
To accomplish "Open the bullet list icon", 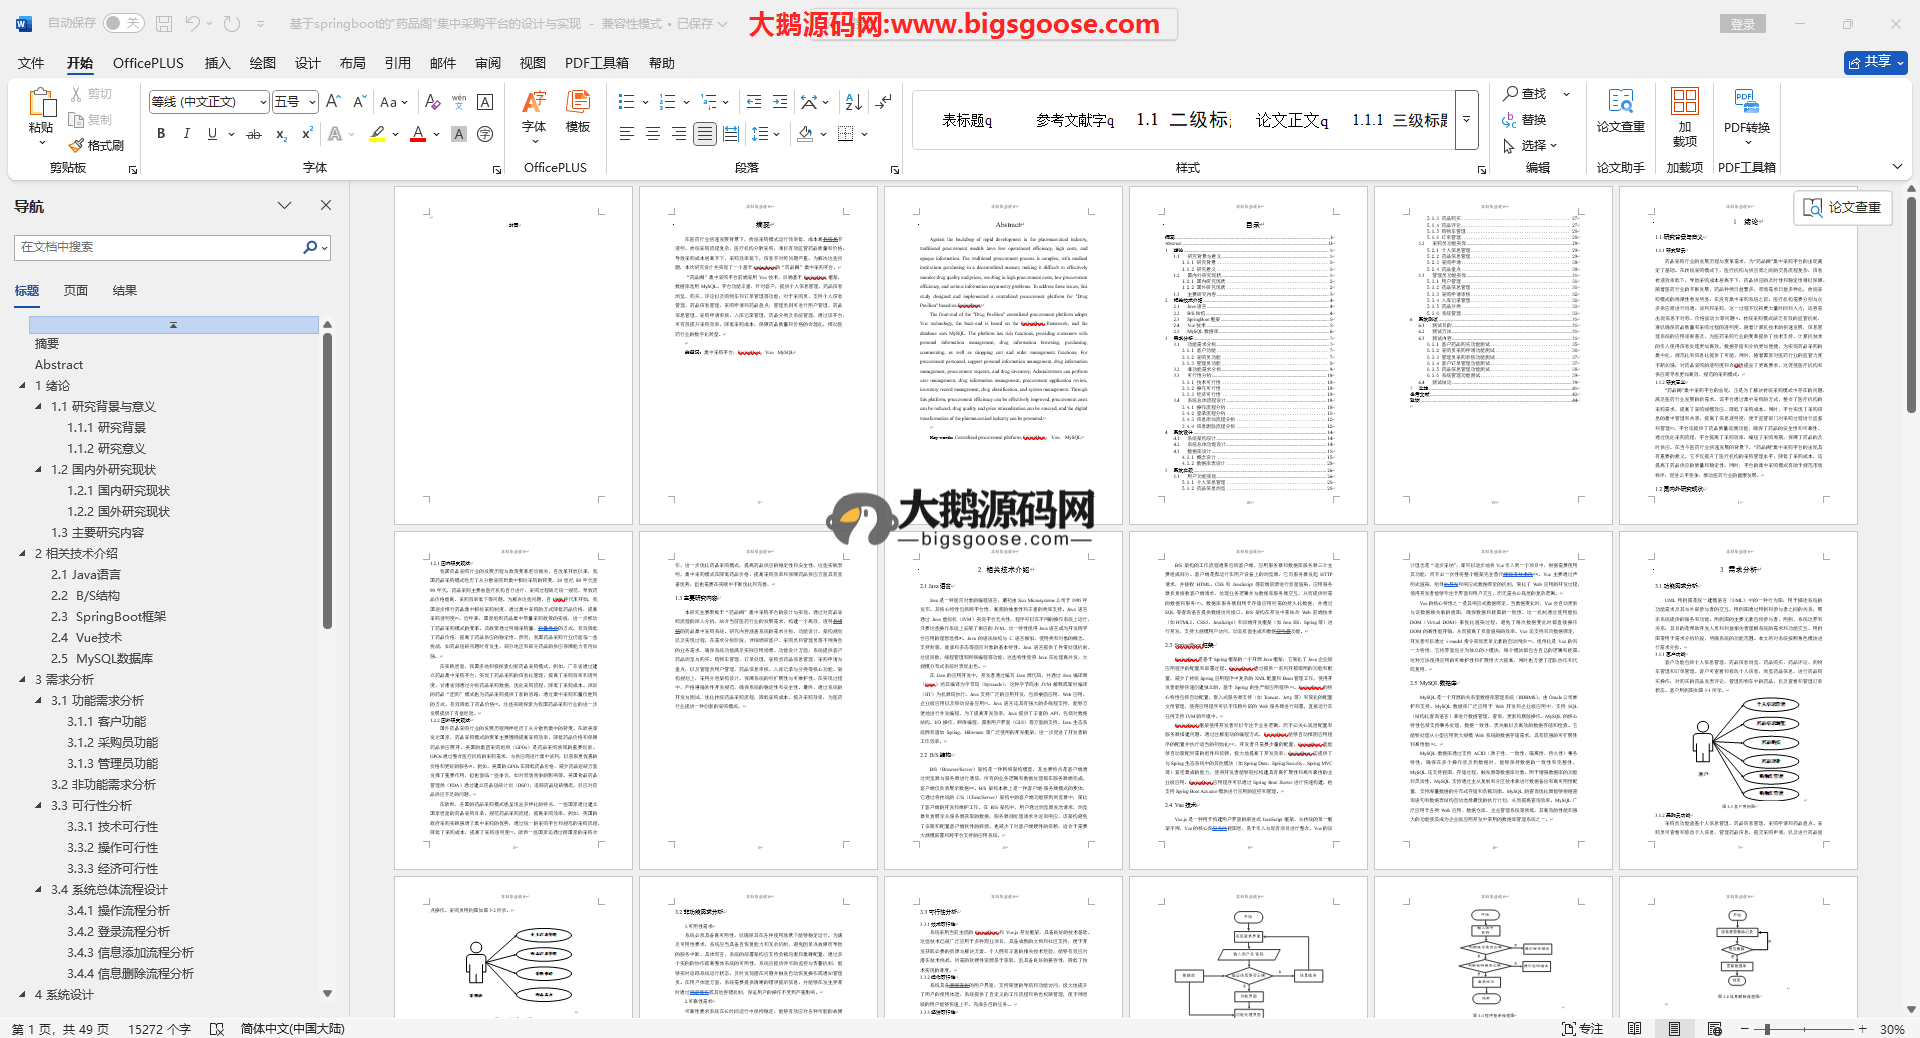I will 627,102.
